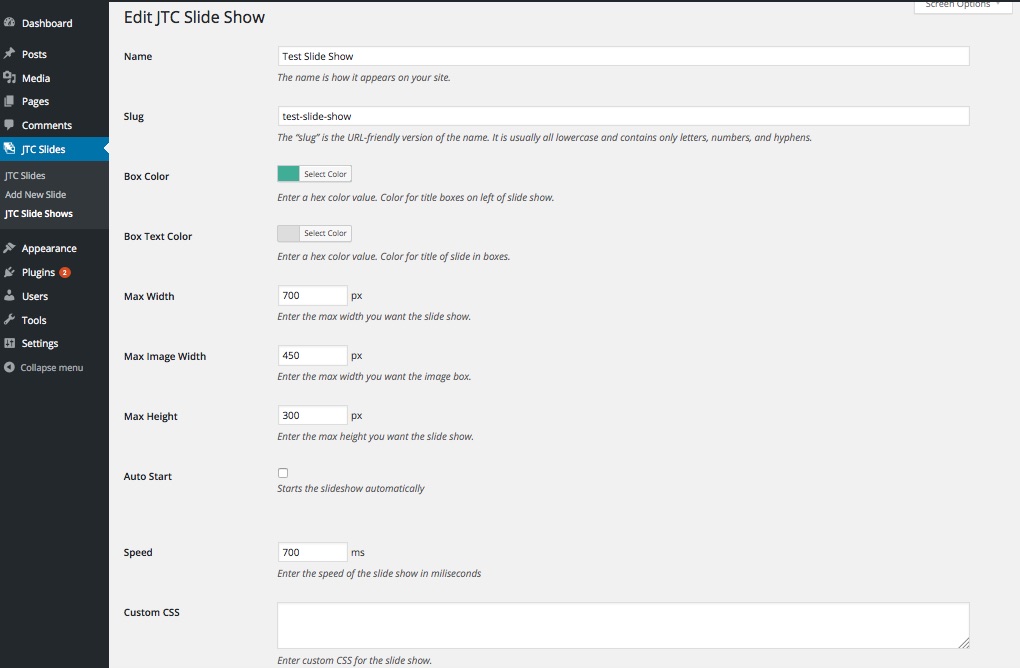
Task: Focus the Max Image Width field
Action: pos(312,355)
